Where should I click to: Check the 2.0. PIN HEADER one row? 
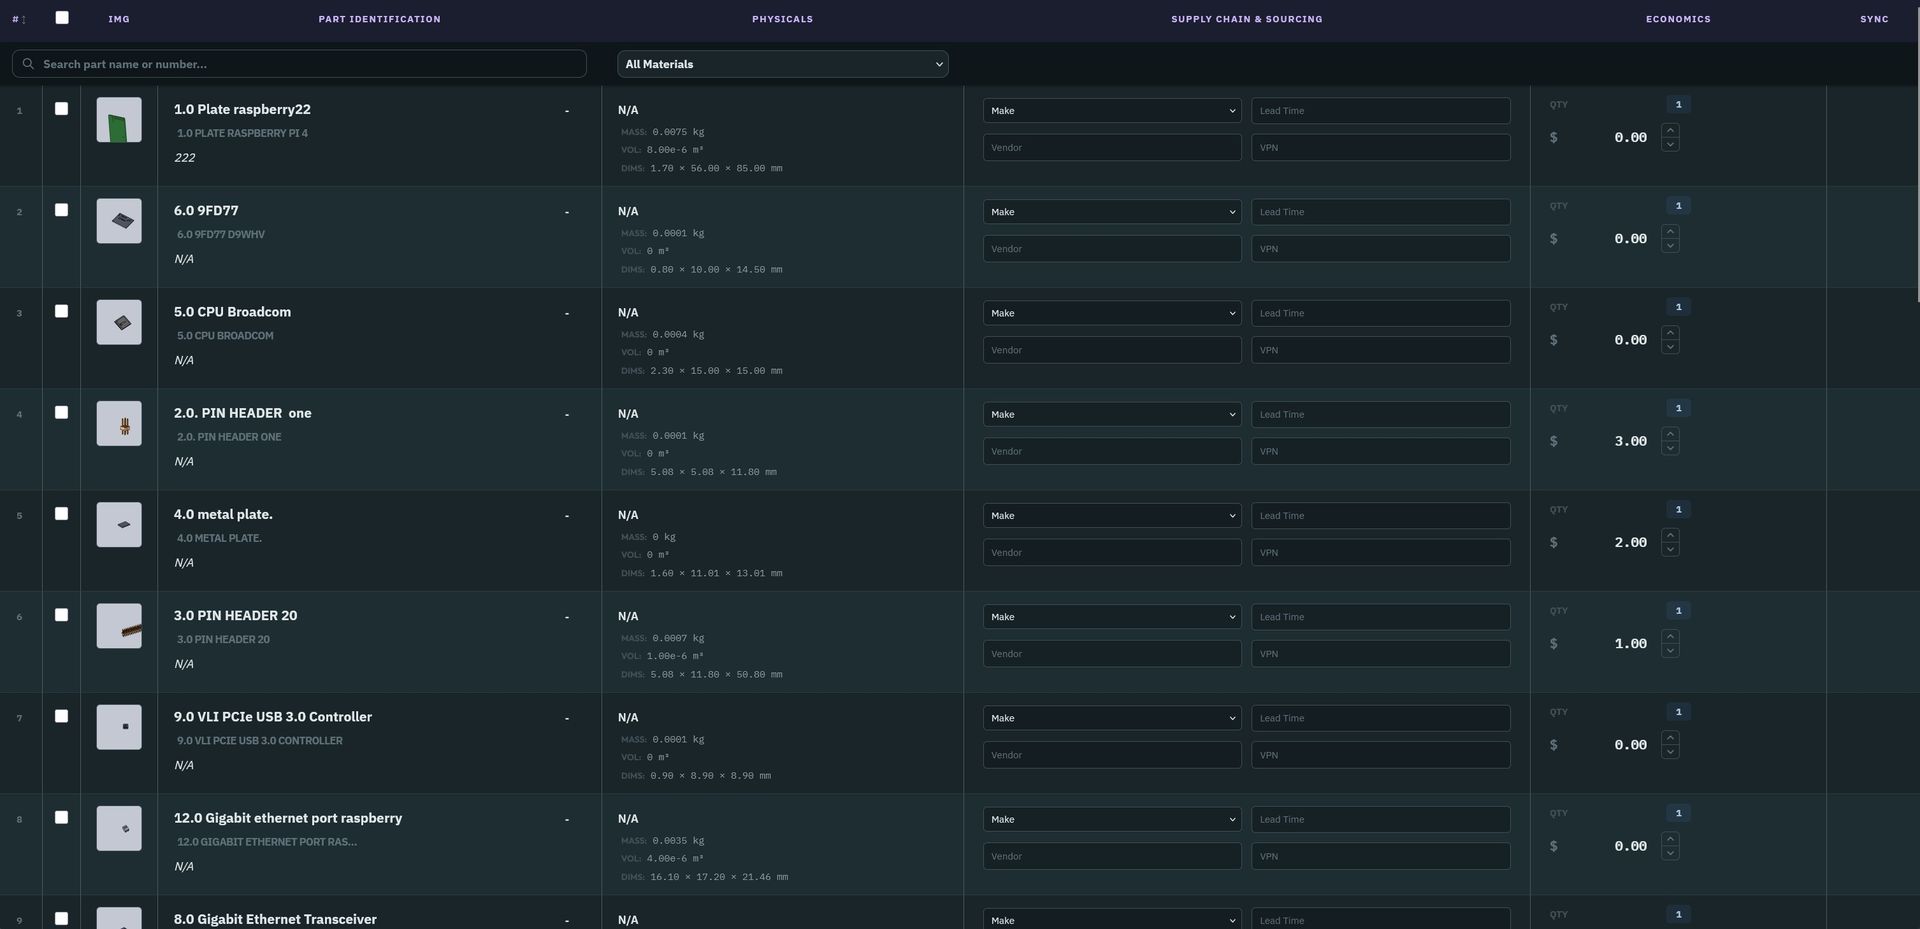coord(61,413)
